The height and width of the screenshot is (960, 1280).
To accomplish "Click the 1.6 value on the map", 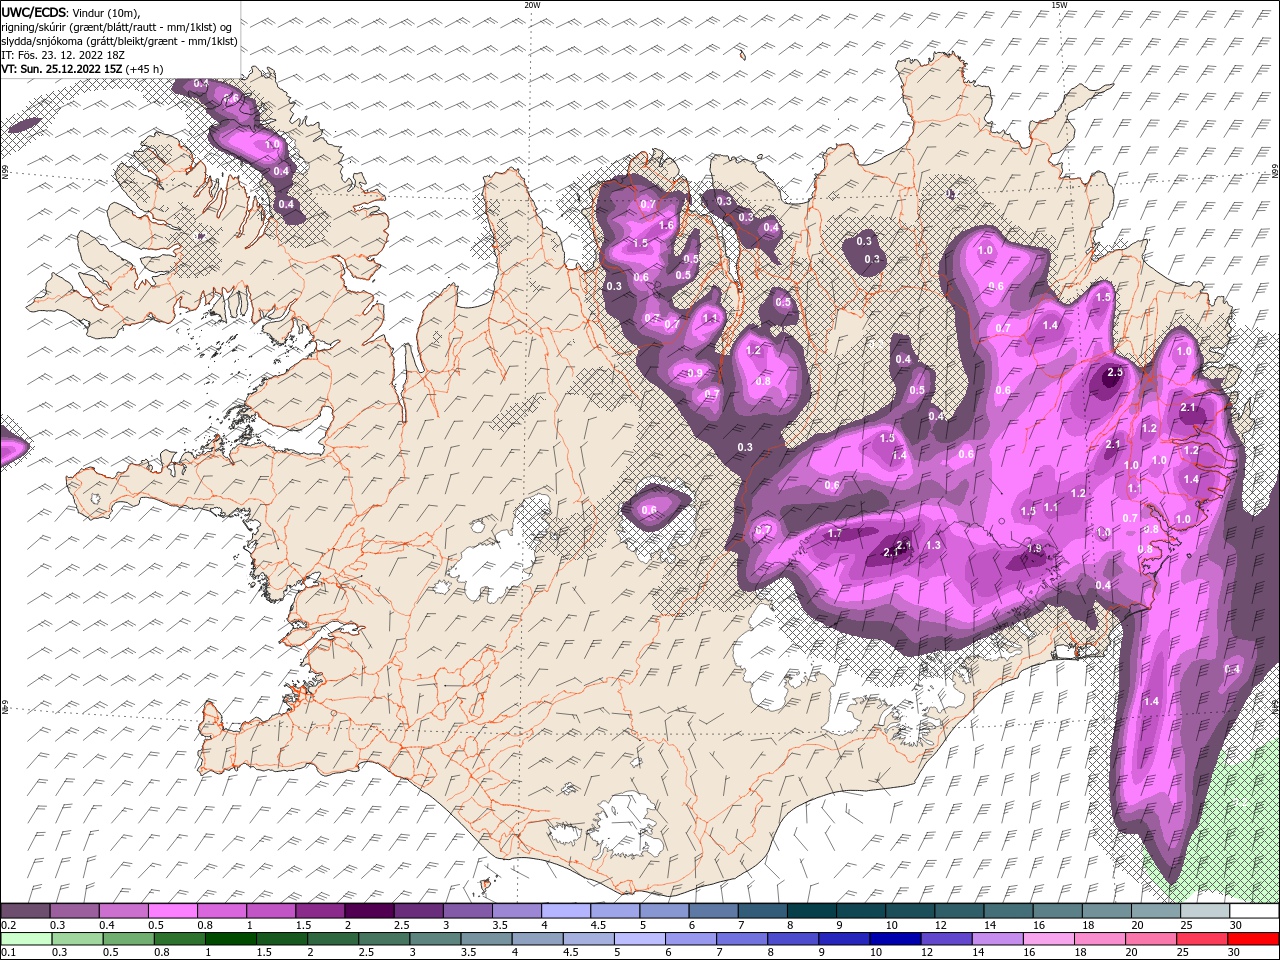I will [666, 226].
